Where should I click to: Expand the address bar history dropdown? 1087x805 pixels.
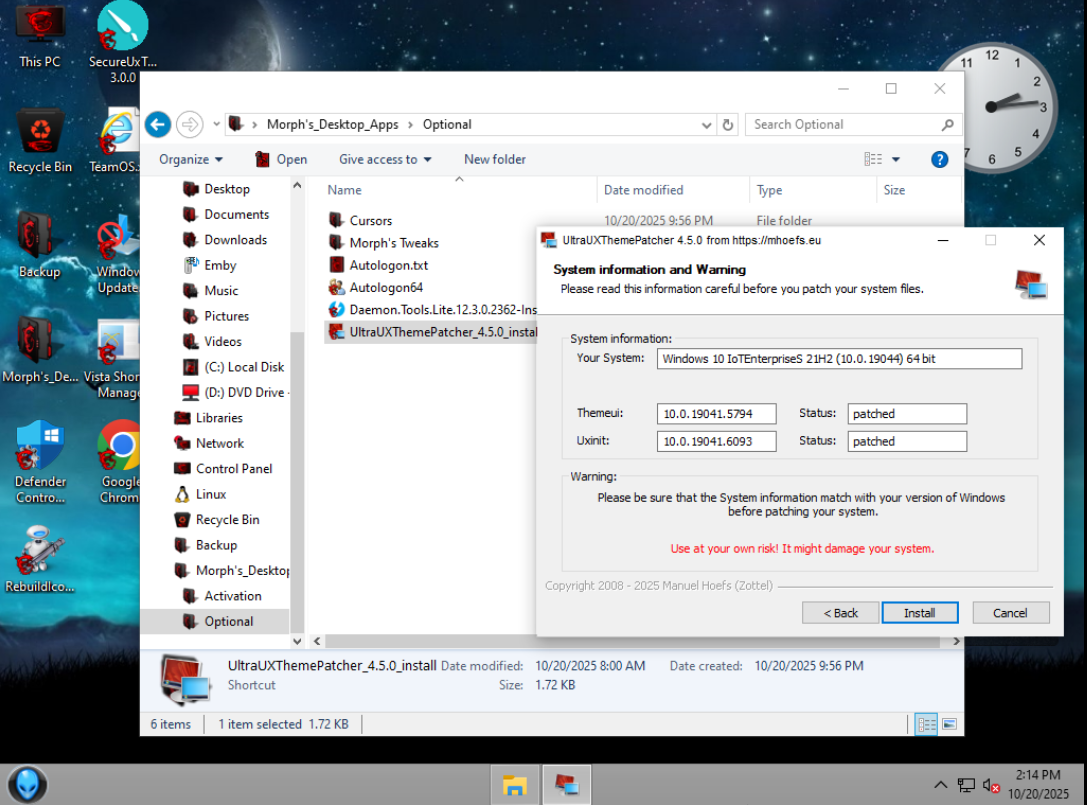coord(708,125)
